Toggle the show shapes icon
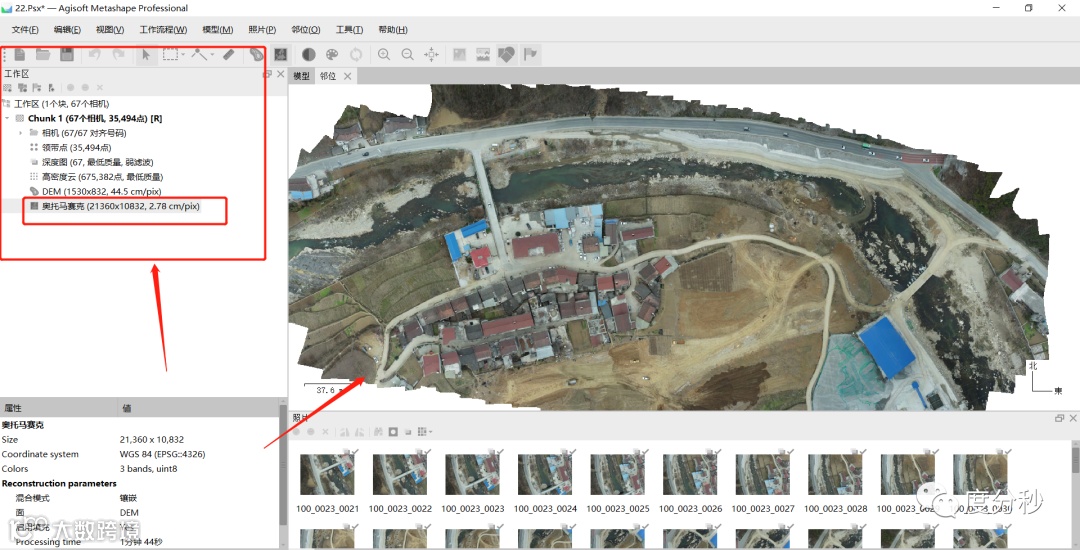 coord(506,54)
